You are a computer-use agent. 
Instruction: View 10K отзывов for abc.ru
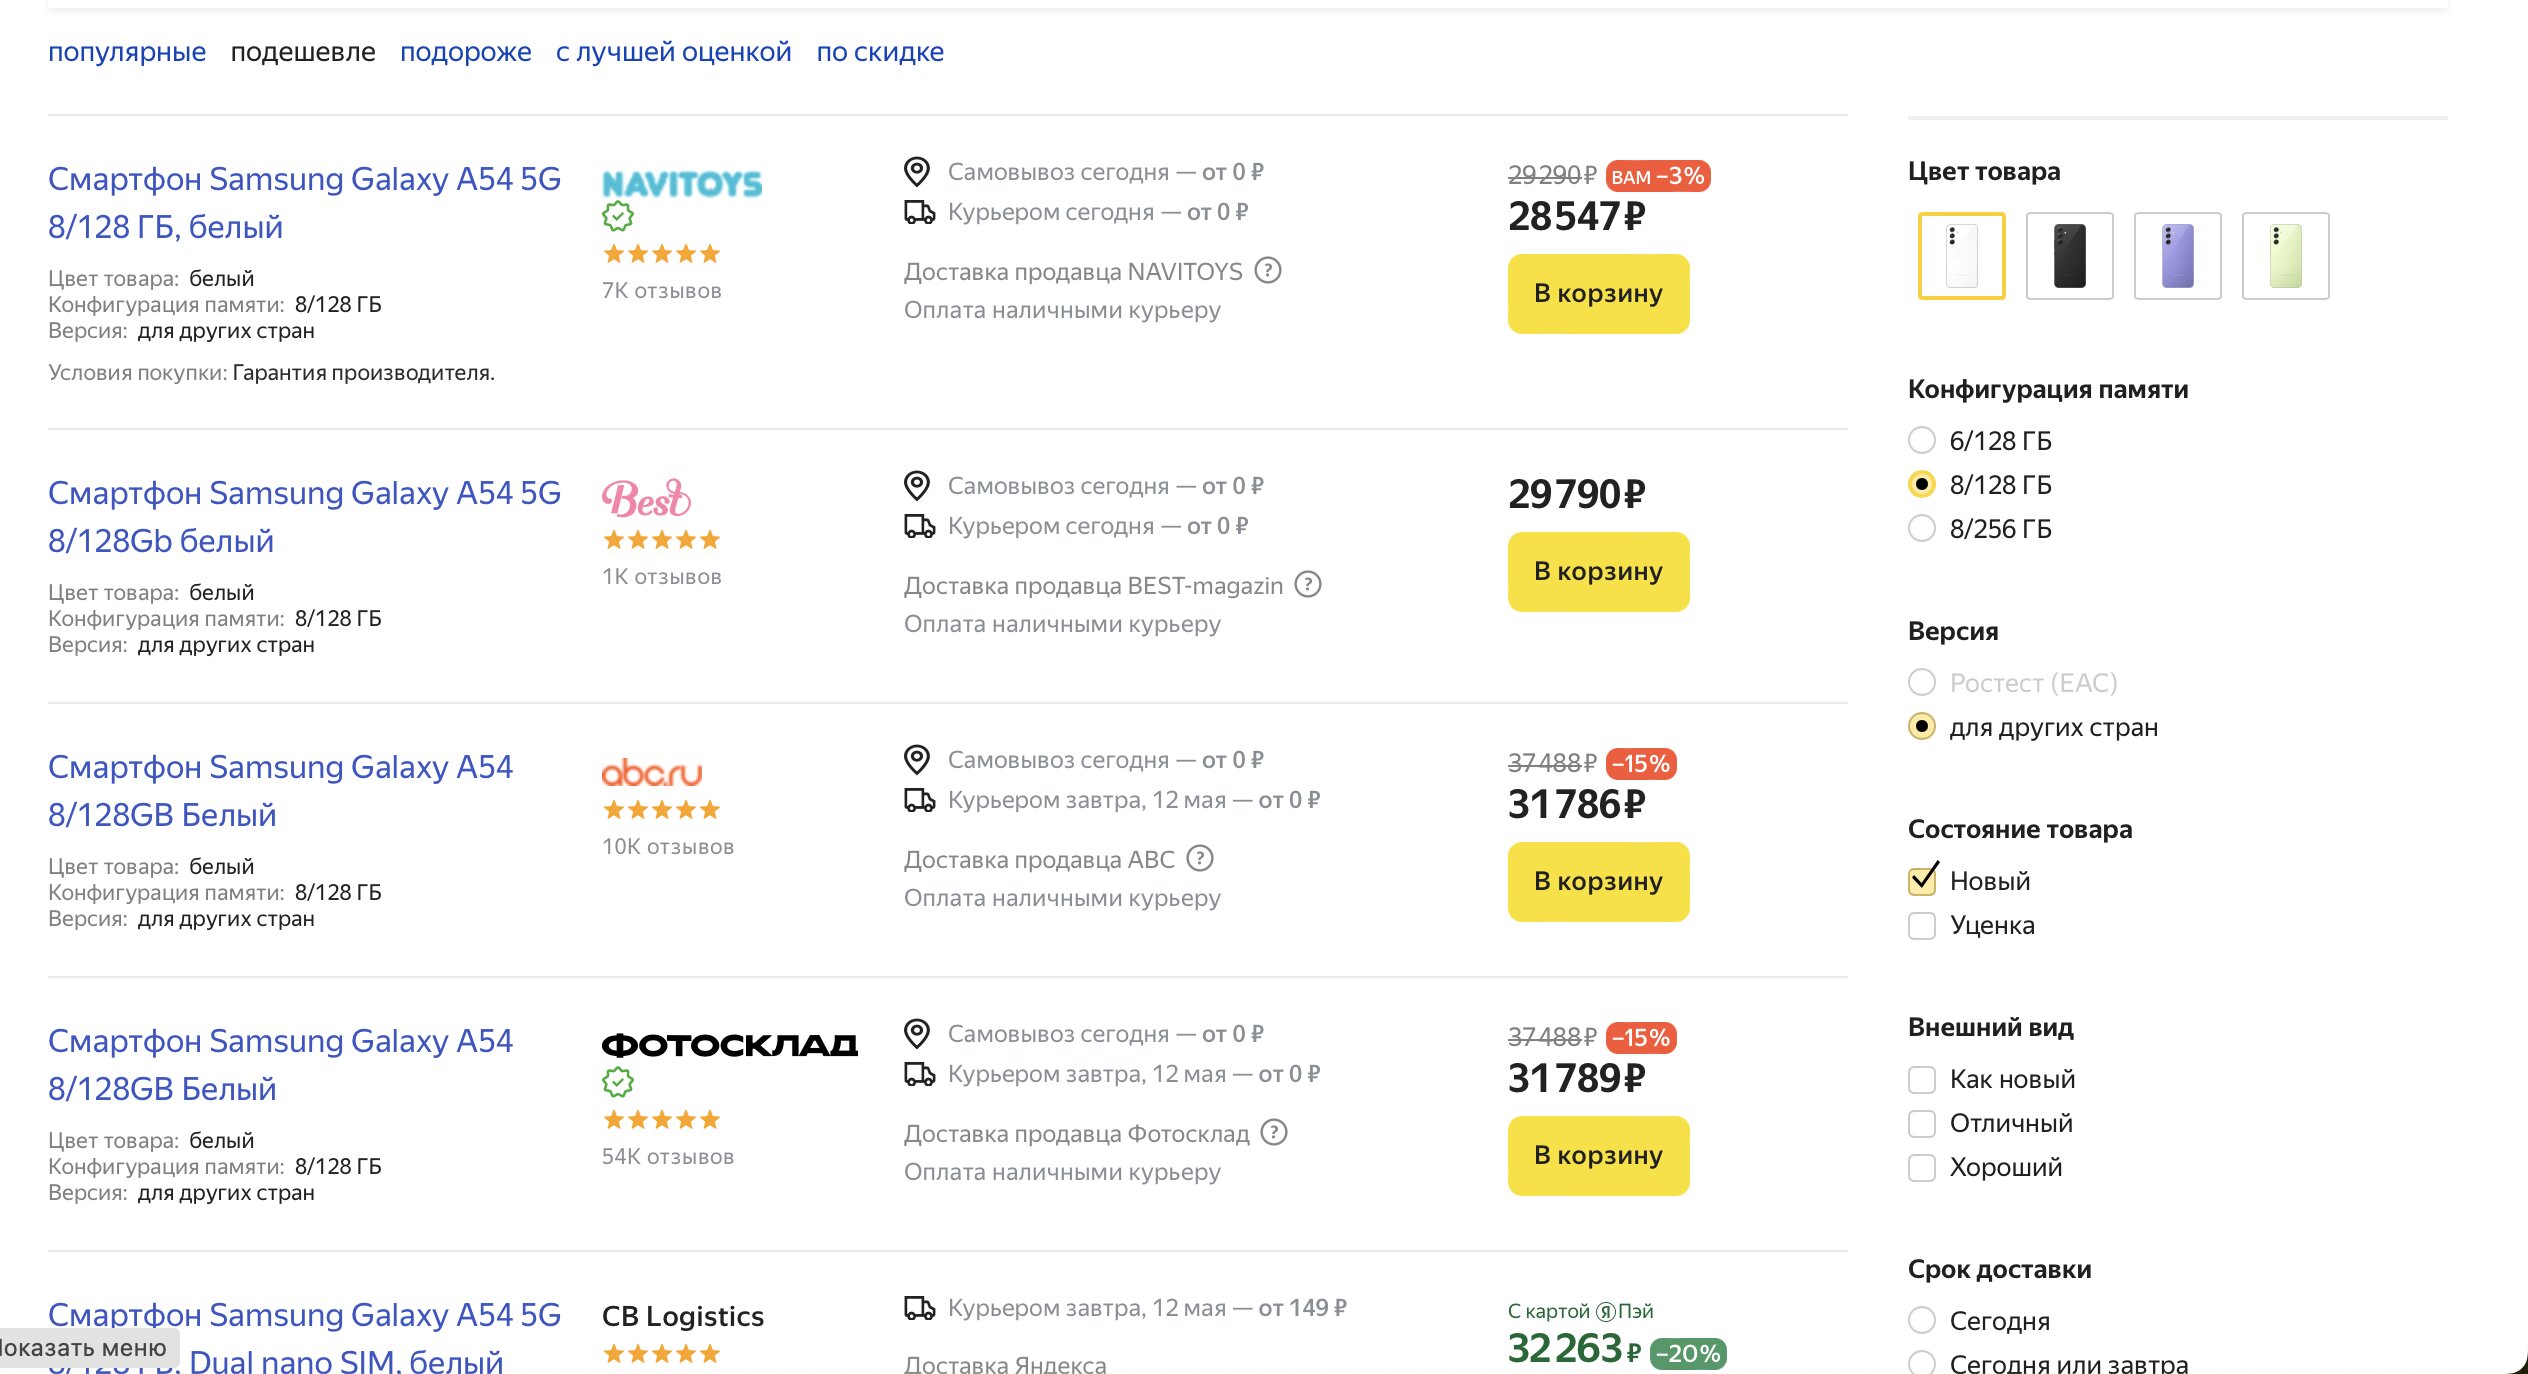coord(668,847)
